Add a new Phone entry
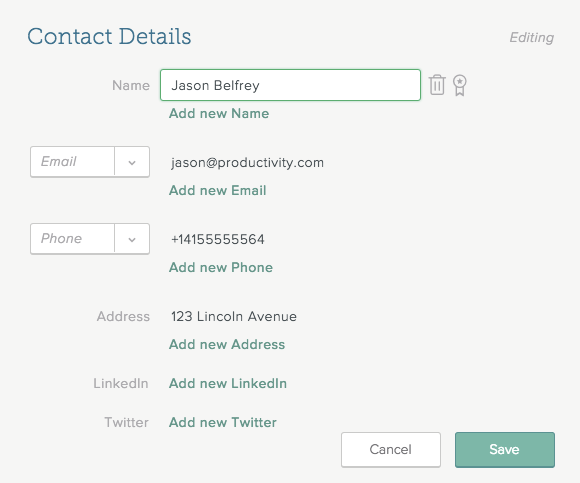The height and width of the screenshot is (483, 580). click(221, 267)
